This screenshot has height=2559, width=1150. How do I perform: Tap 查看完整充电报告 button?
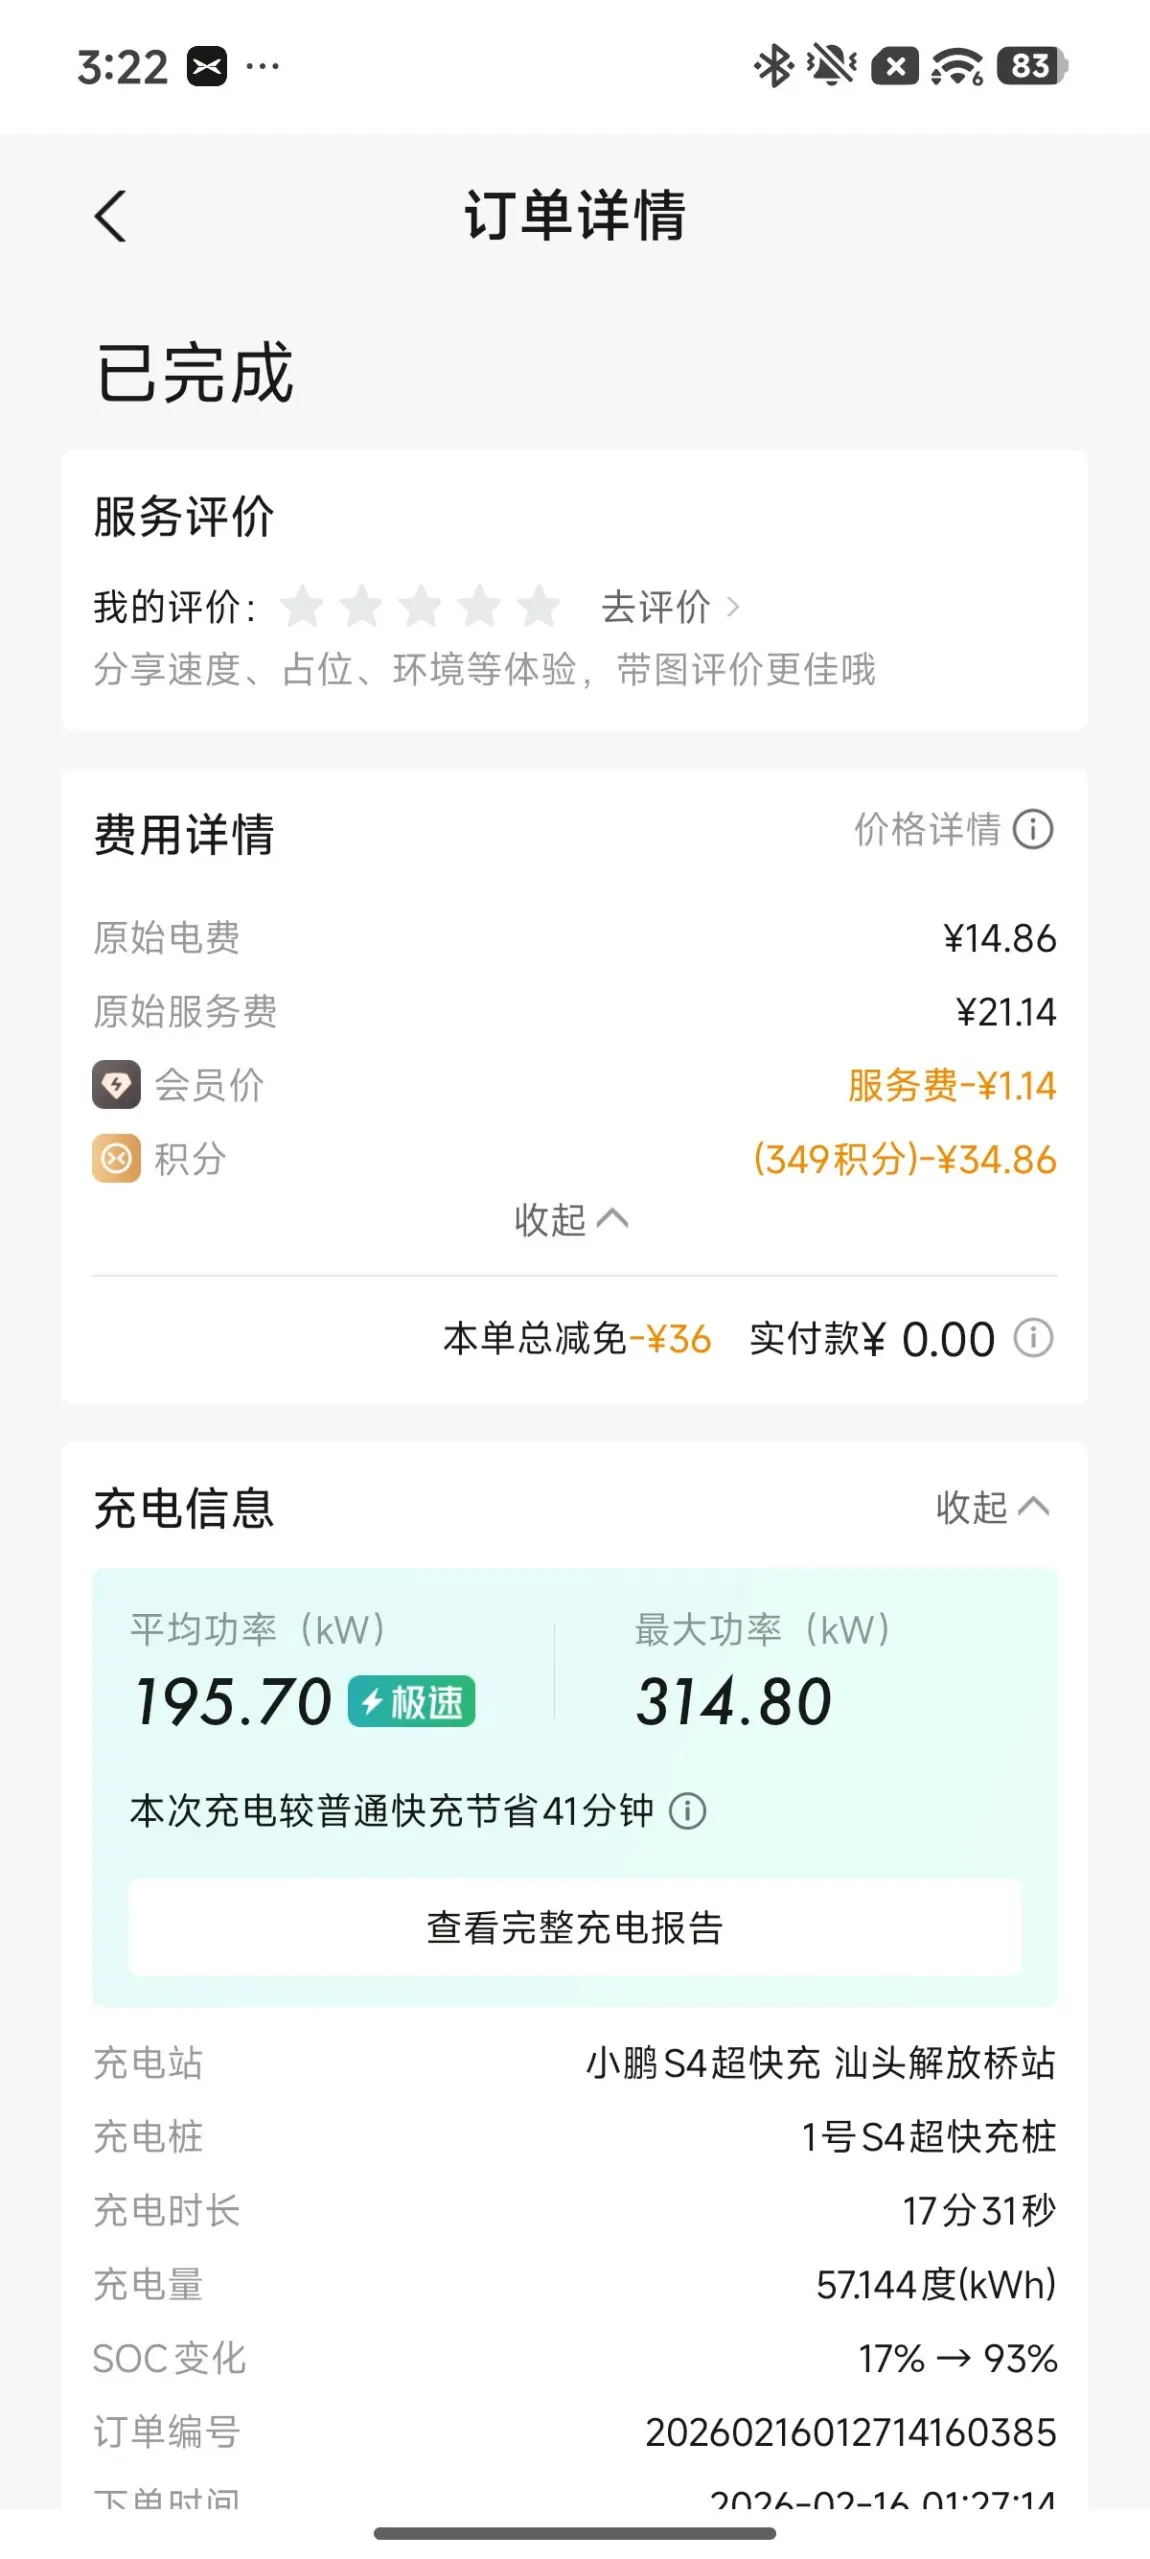pos(575,1927)
